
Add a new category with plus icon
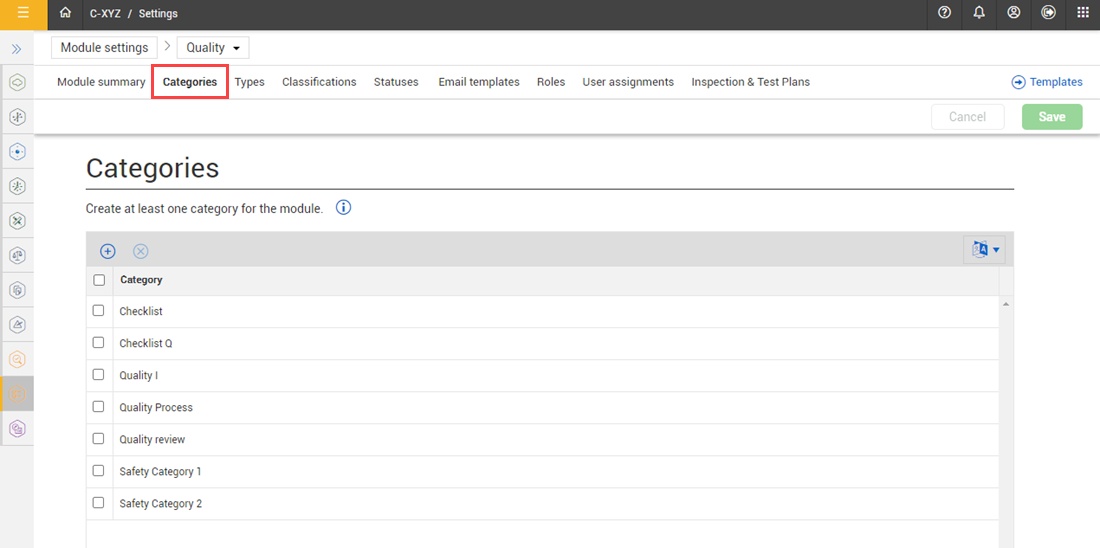coord(108,251)
